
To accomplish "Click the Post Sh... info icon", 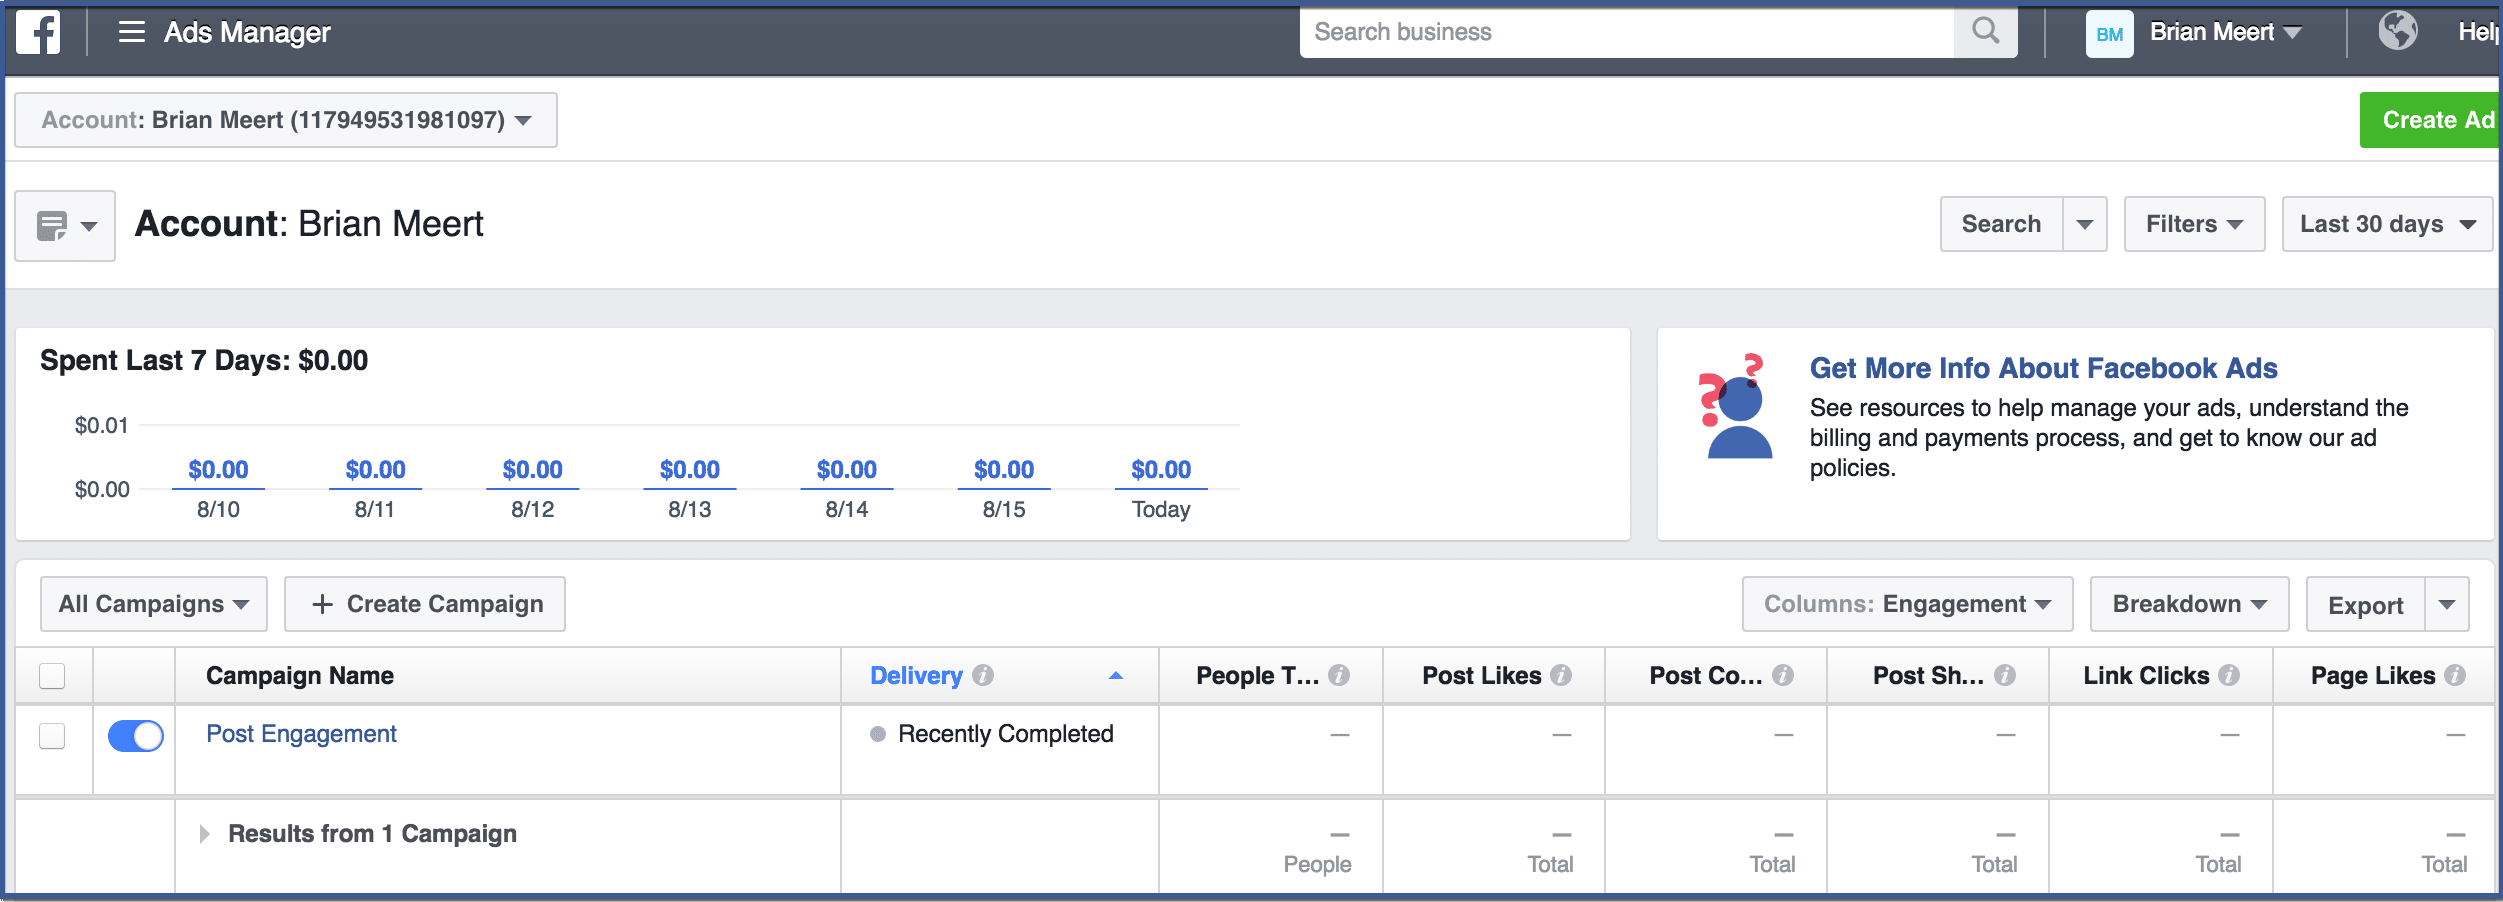I will pyautogui.click(x=2005, y=676).
